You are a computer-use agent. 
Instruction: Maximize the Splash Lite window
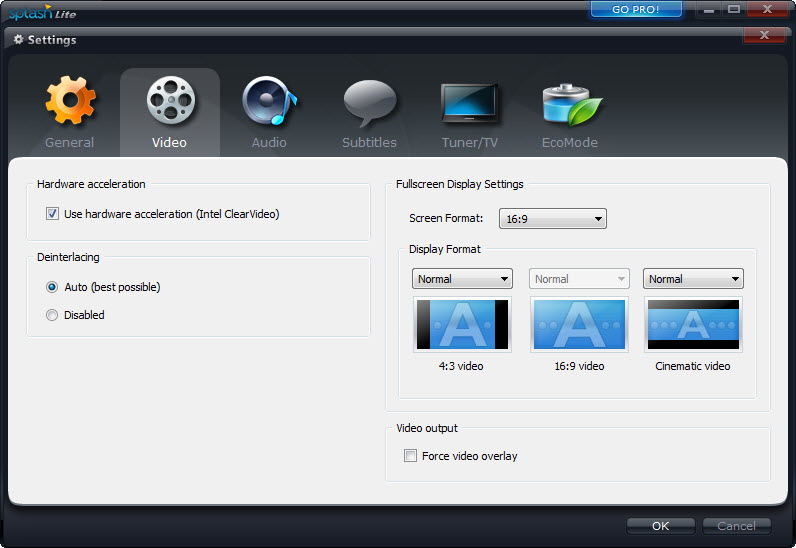click(x=734, y=9)
